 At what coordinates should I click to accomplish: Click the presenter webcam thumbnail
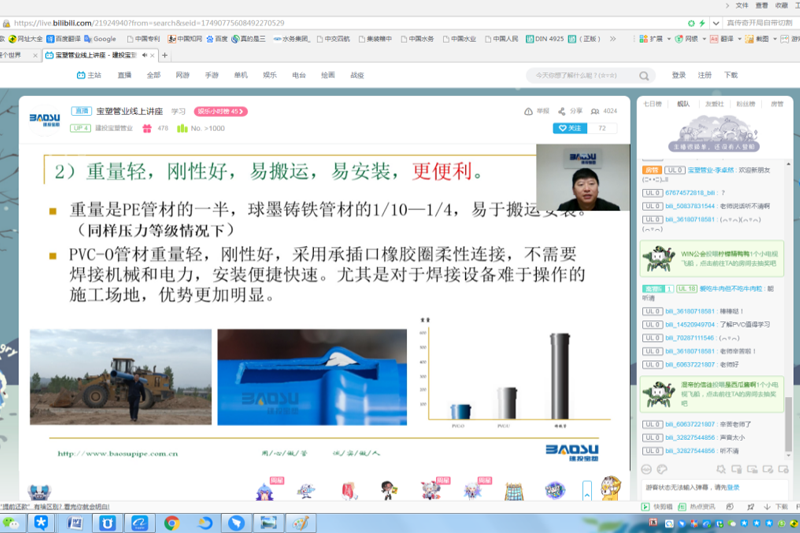click(583, 177)
